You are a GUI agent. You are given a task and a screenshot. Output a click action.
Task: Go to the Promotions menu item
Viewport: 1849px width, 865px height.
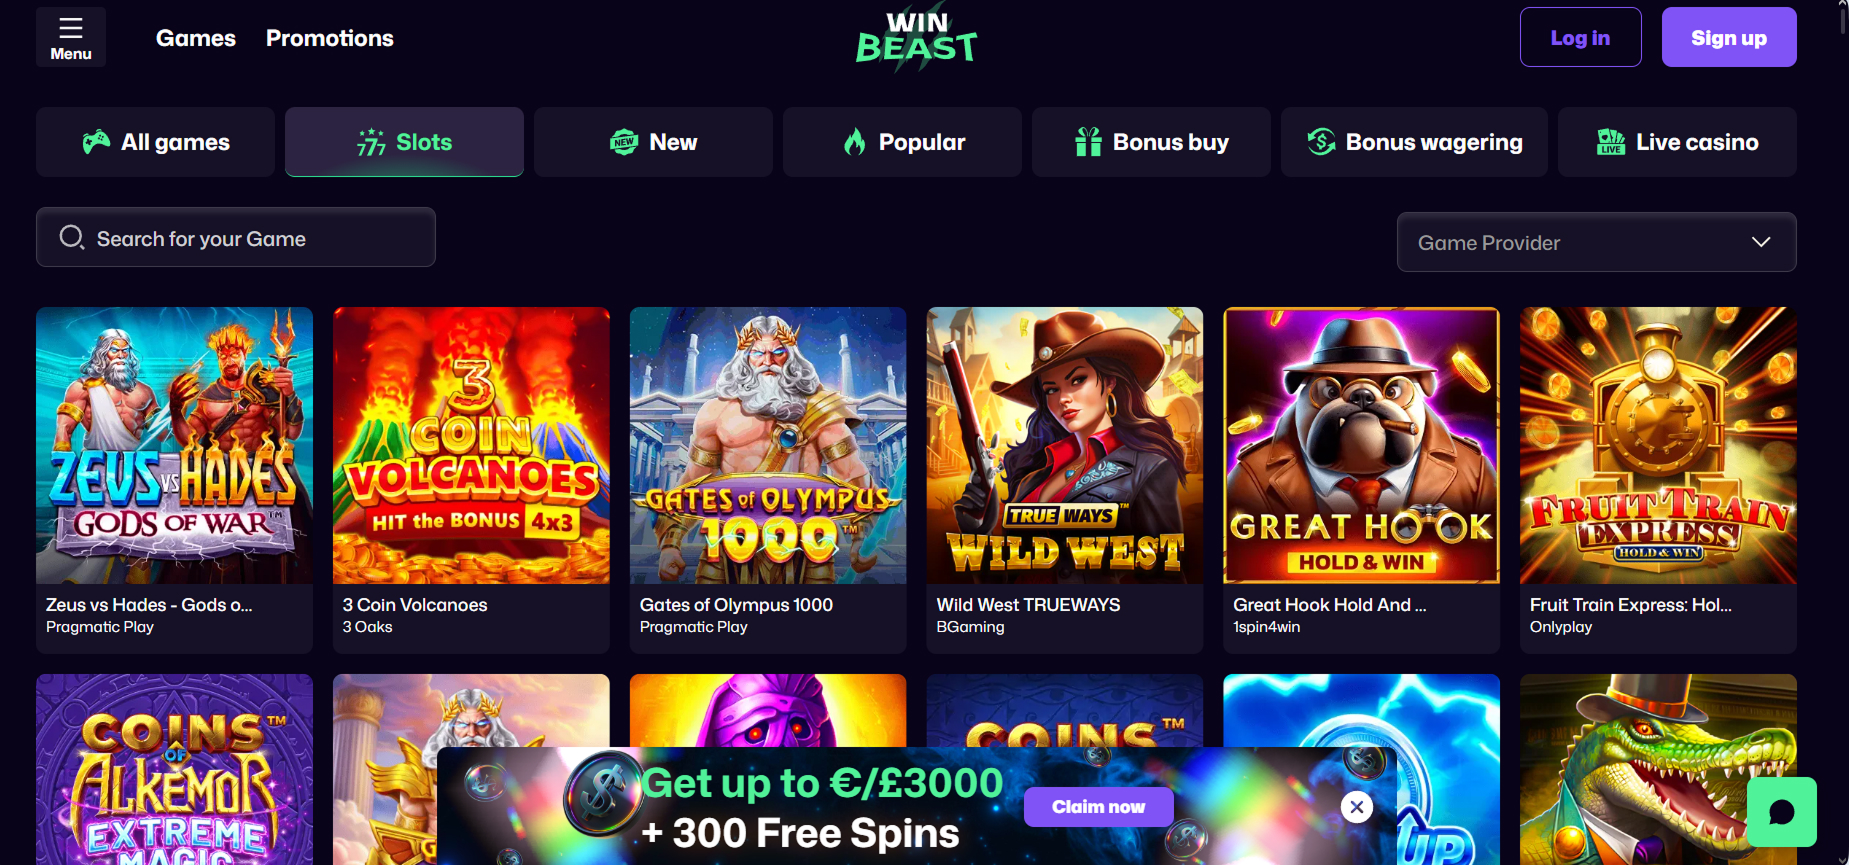pyautogui.click(x=330, y=38)
